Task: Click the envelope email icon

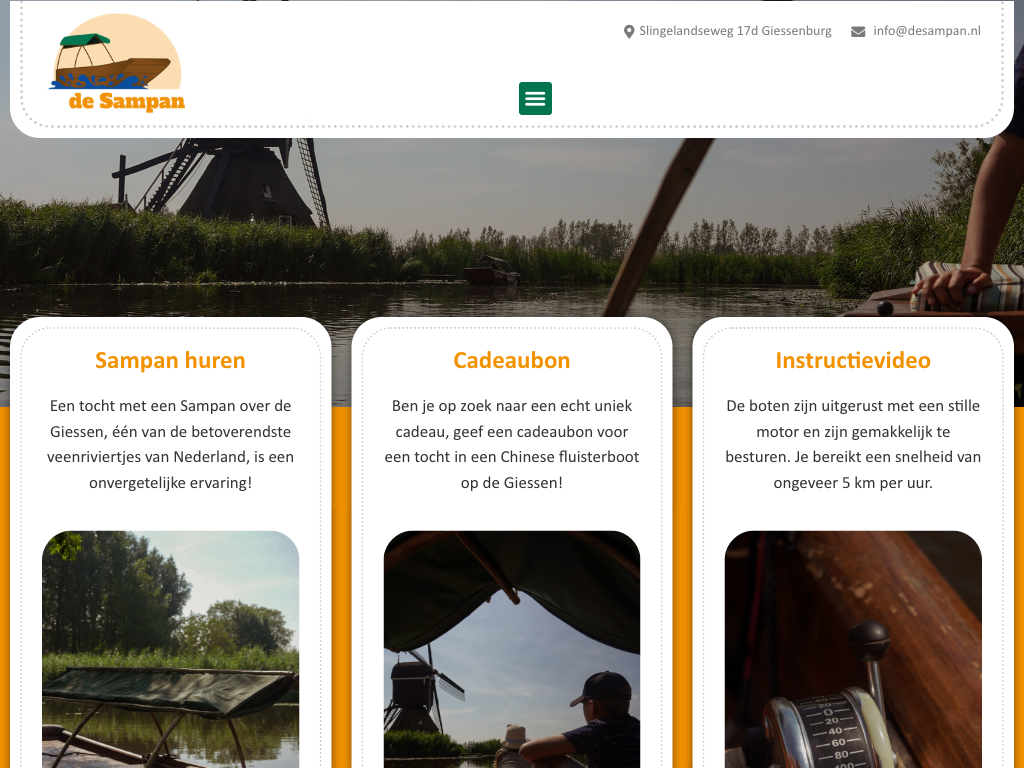Action: coord(857,31)
